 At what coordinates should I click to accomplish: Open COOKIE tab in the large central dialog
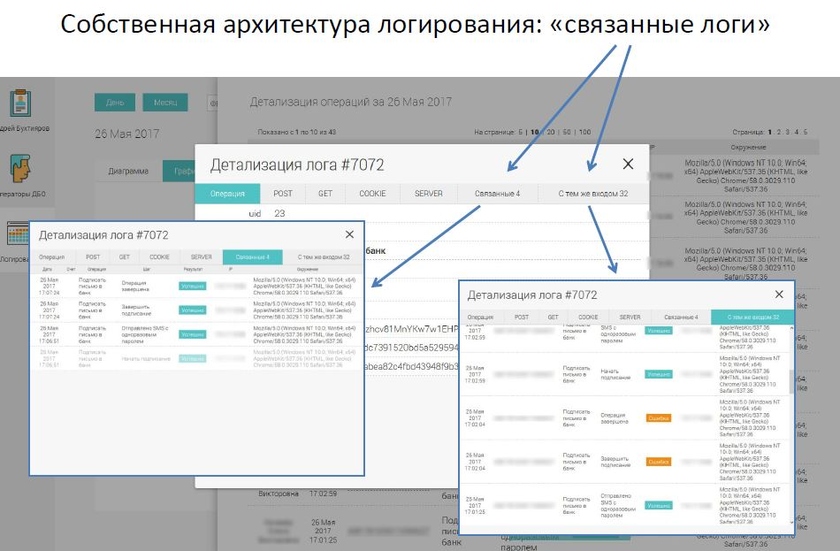[371, 193]
